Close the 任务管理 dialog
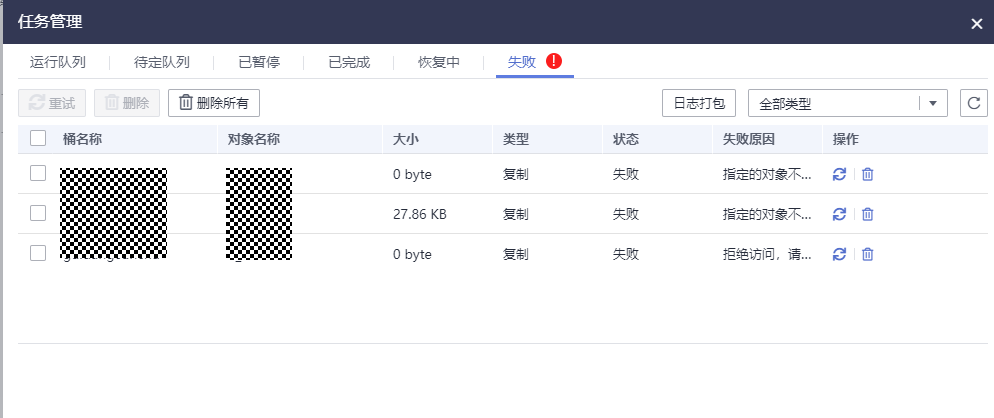The image size is (994, 418). pyautogui.click(x=976, y=24)
